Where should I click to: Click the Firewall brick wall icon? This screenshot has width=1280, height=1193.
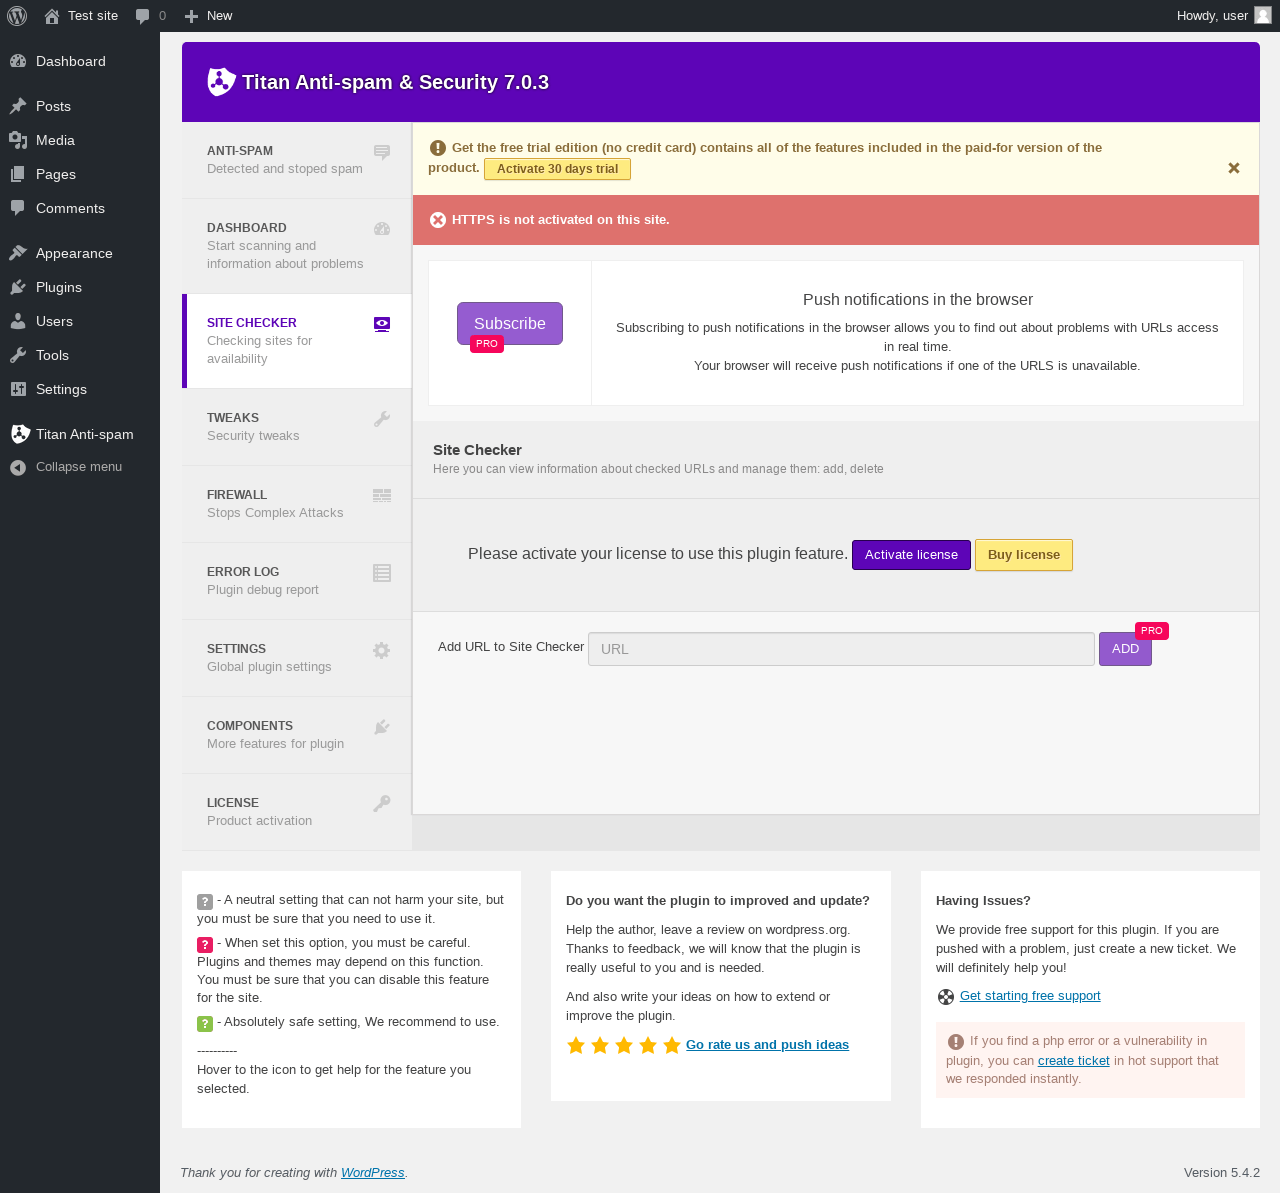382,496
